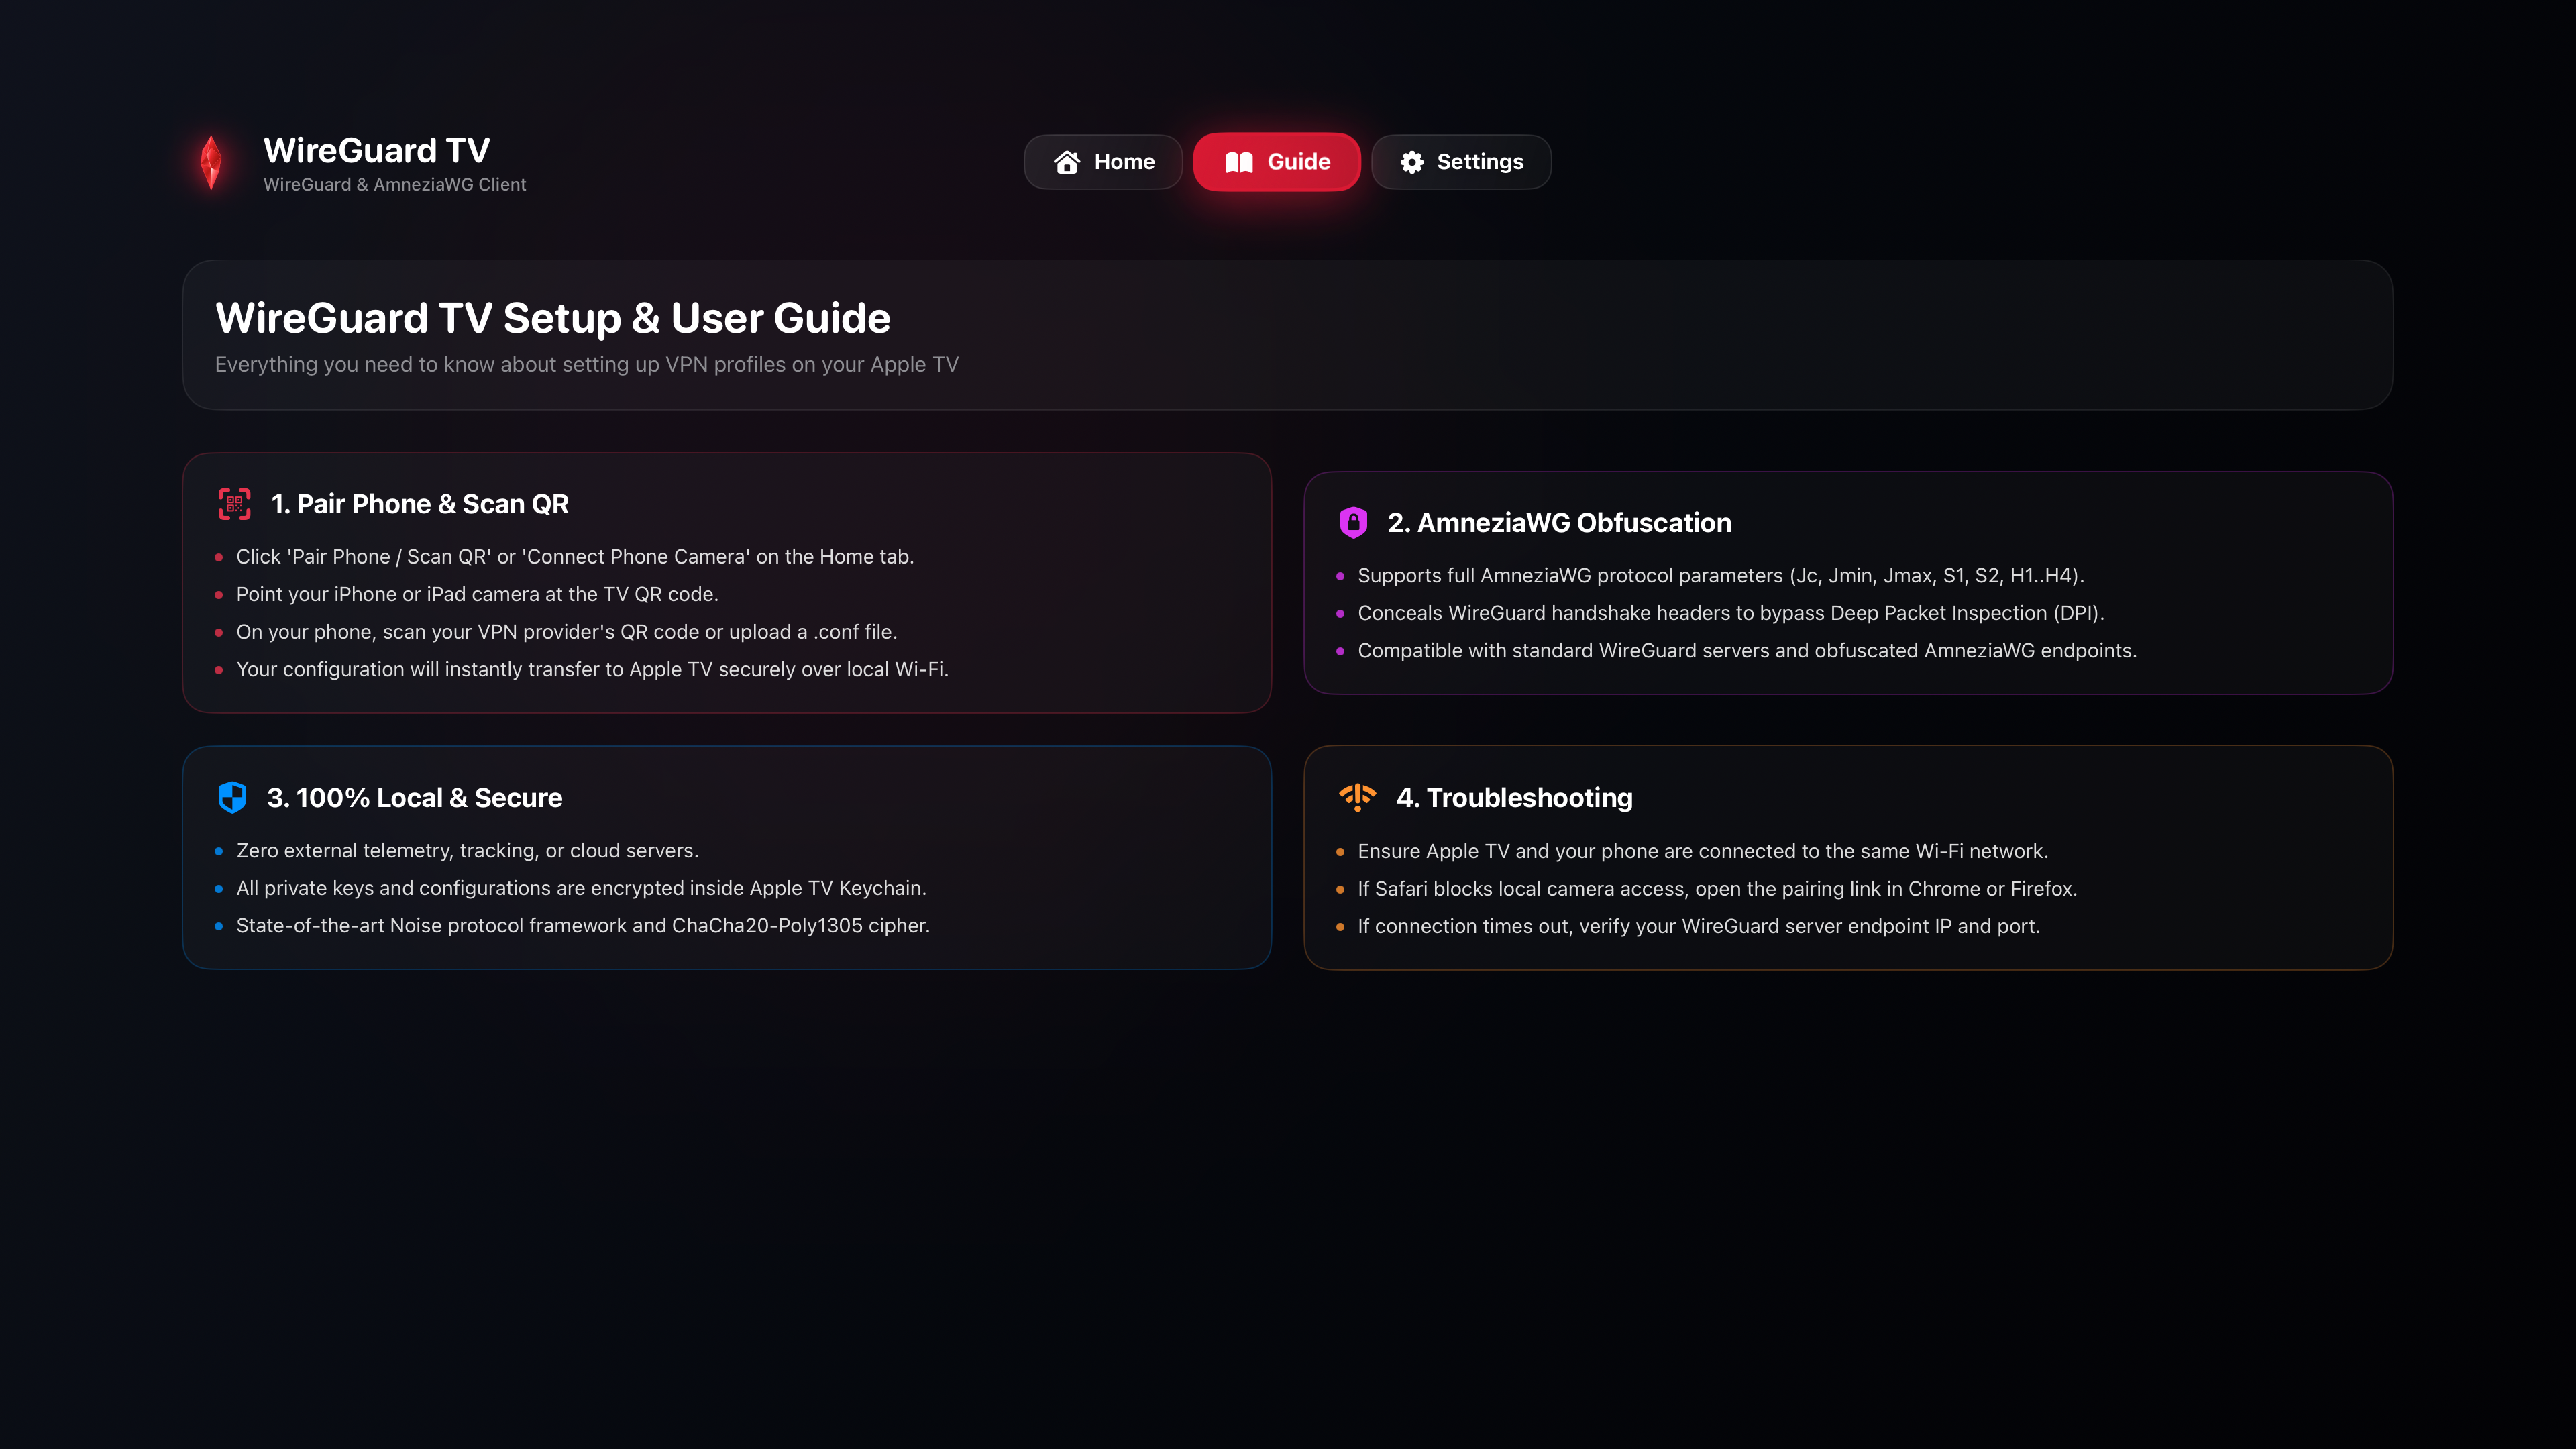
Task: Click heading '4. Troubleshooting'
Action: click(1514, 798)
